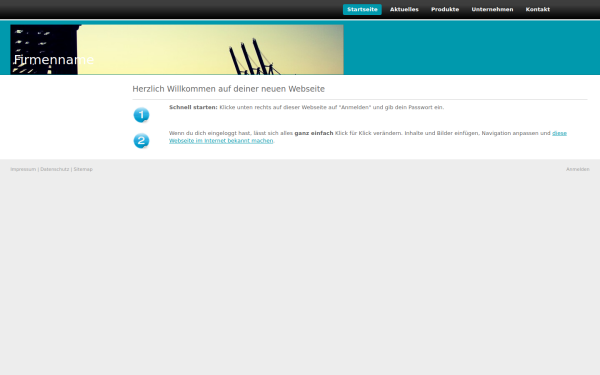Click the blue number 2 step icon
The width and height of the screenshot is (600, 375).
[x=141, y=141]
